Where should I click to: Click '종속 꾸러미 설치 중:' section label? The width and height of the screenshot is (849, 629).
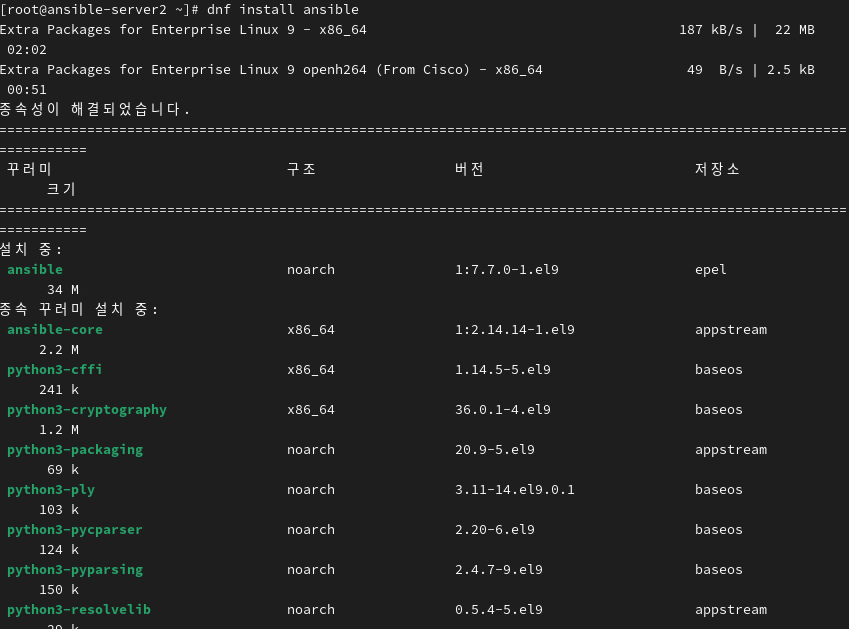[79, 310]
